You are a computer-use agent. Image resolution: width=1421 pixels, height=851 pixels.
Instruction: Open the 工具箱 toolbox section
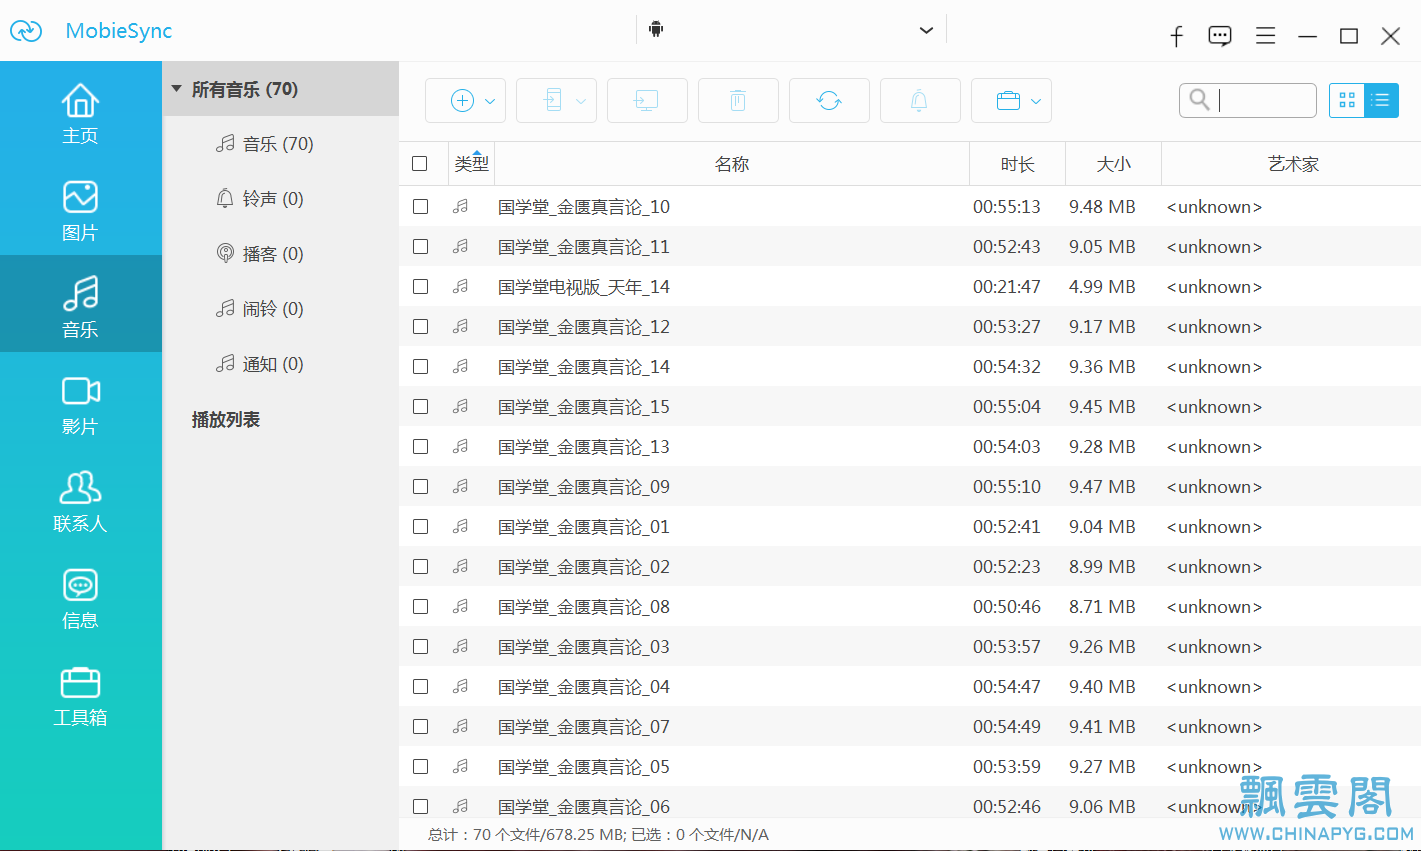point(80,695)
